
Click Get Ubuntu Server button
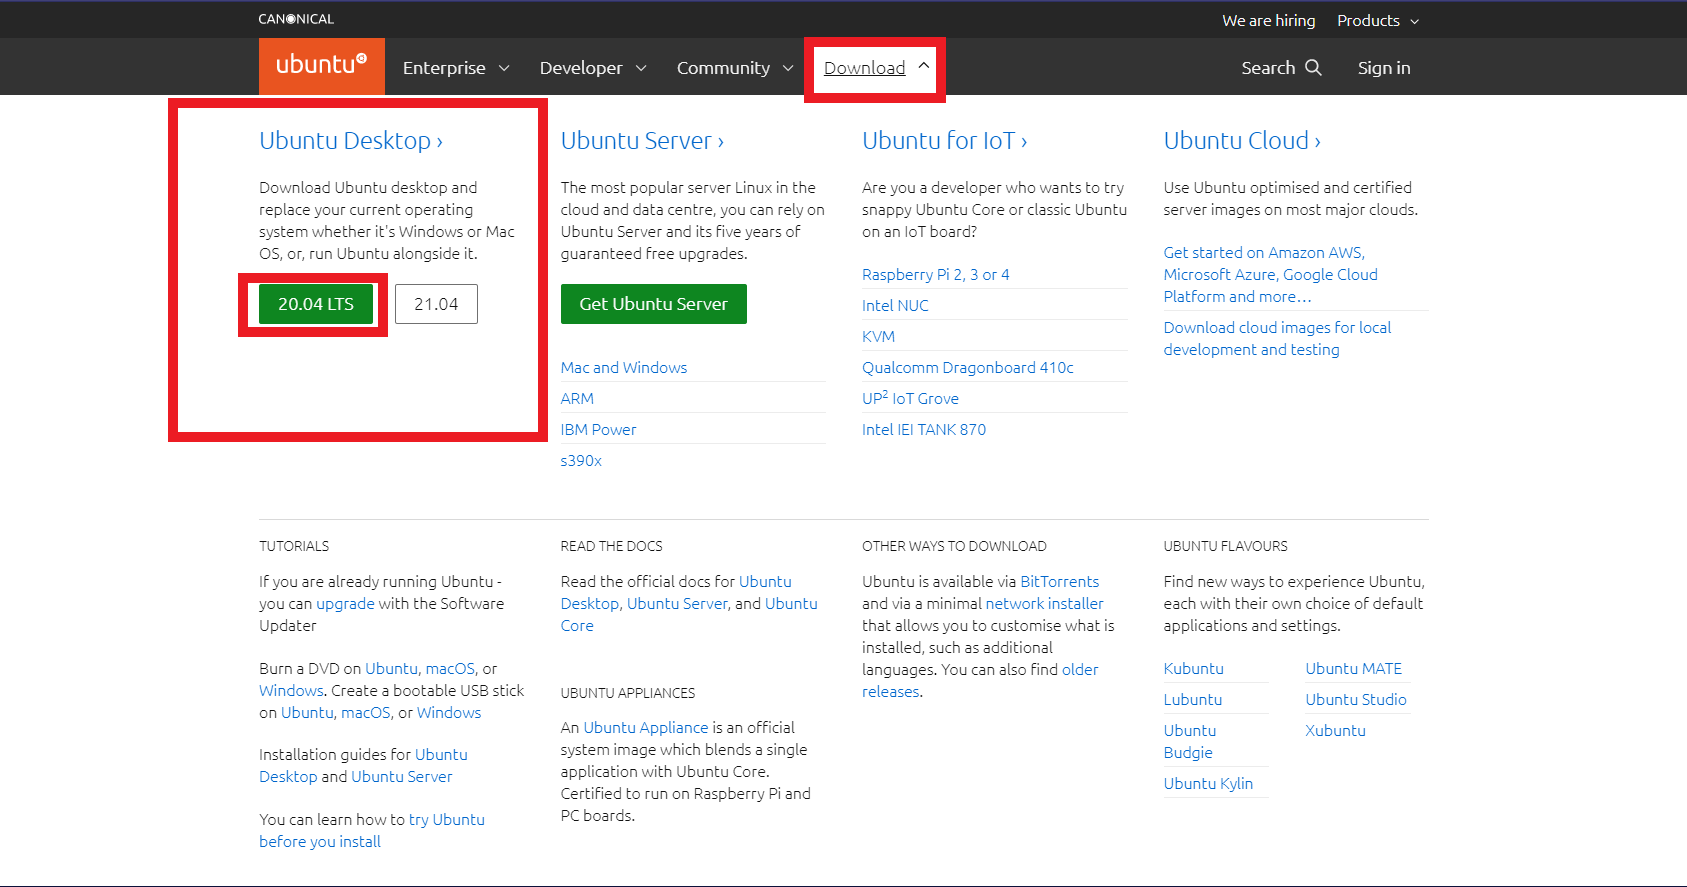(654, 304)
